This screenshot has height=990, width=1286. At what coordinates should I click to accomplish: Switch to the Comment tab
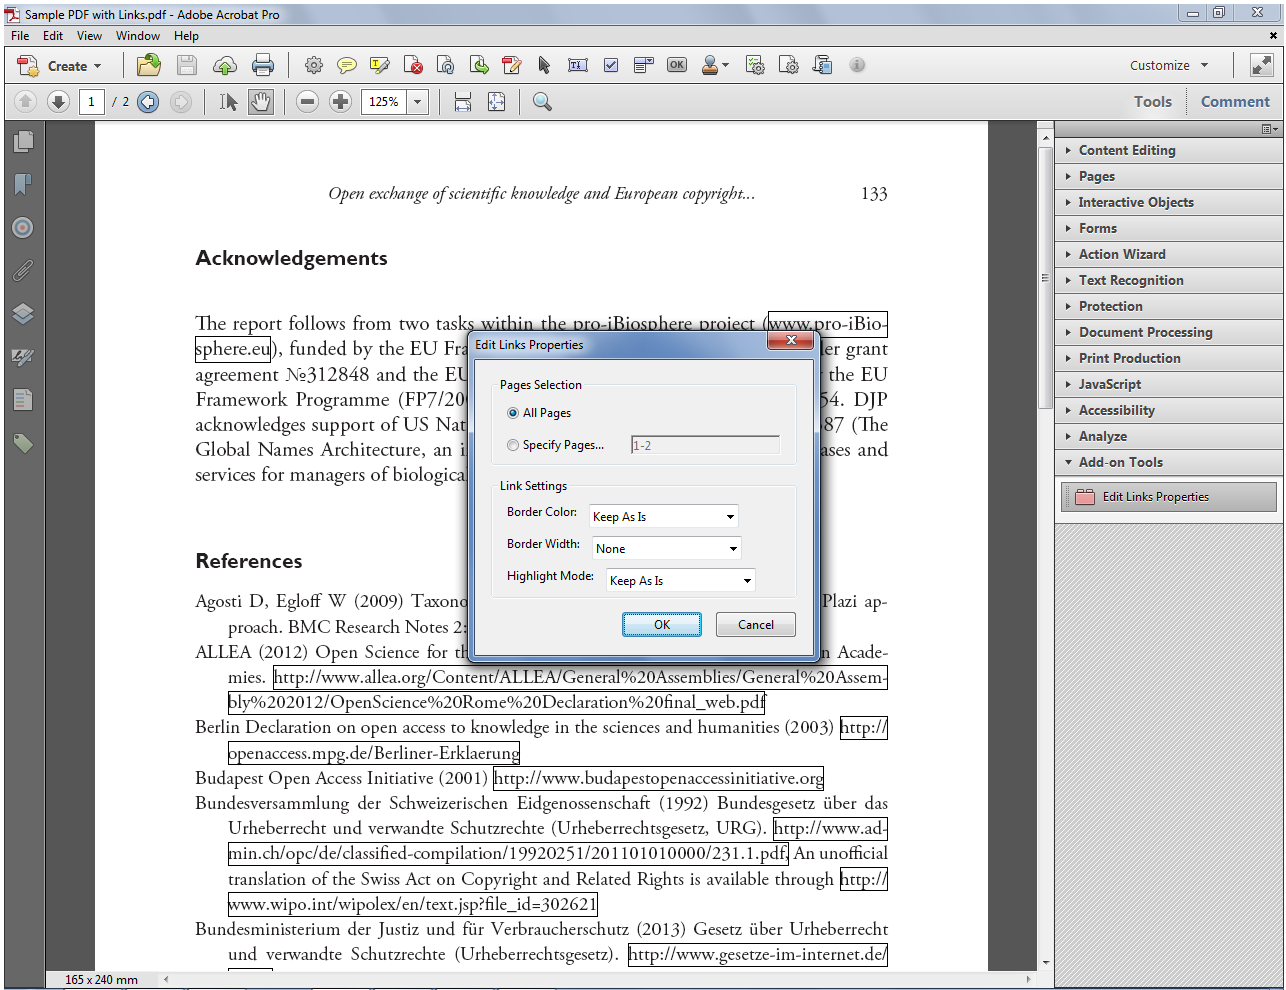tap(1234, 101)
